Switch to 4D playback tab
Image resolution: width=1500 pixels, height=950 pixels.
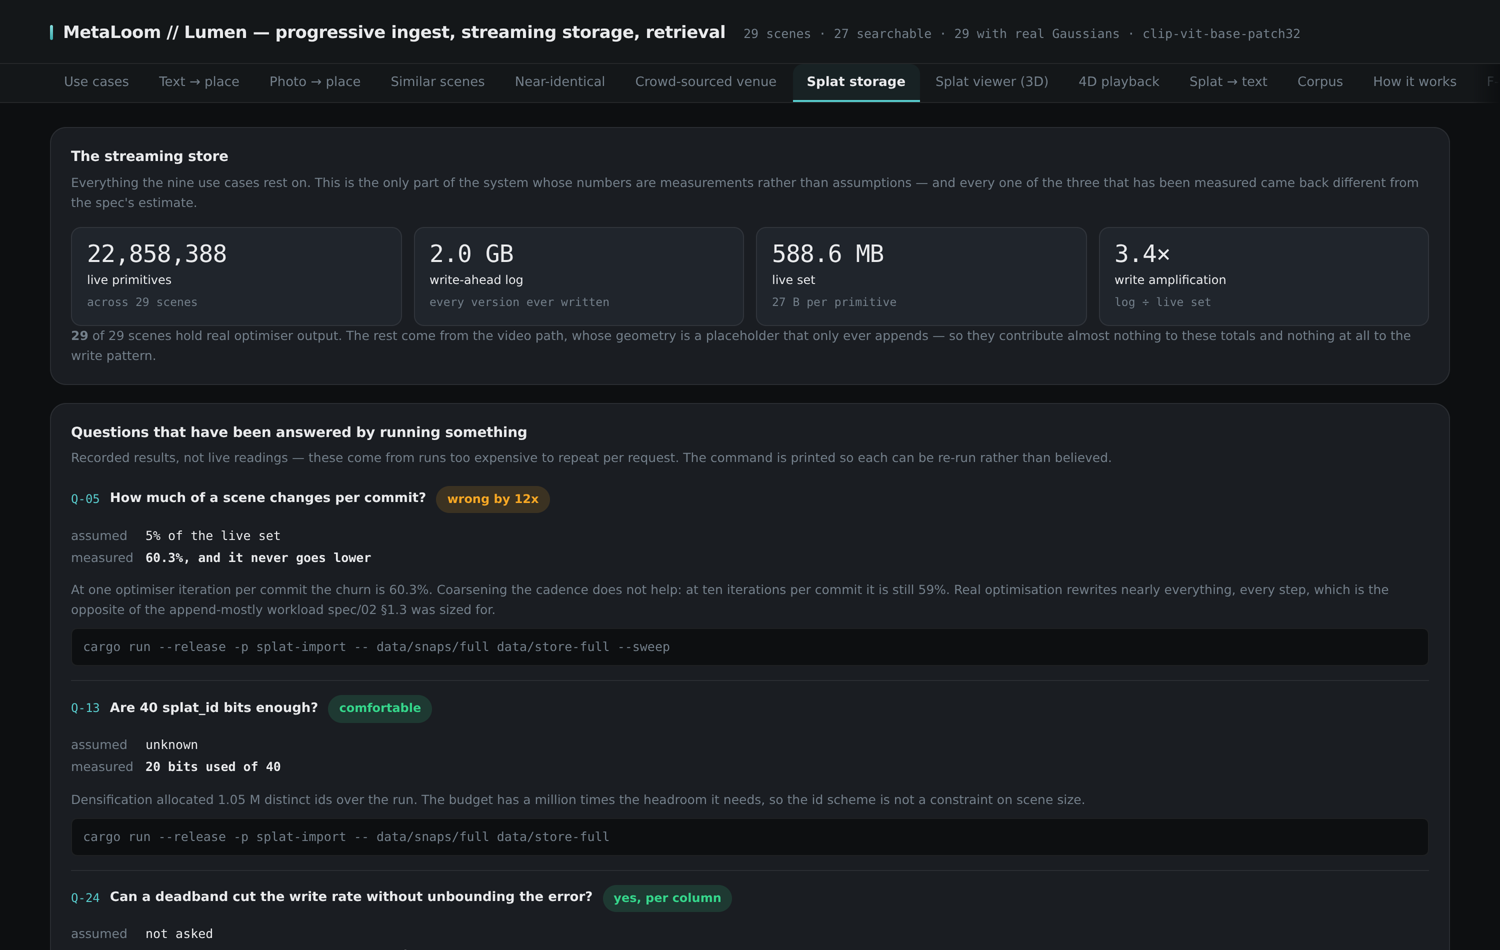(x=1119, y=82)
